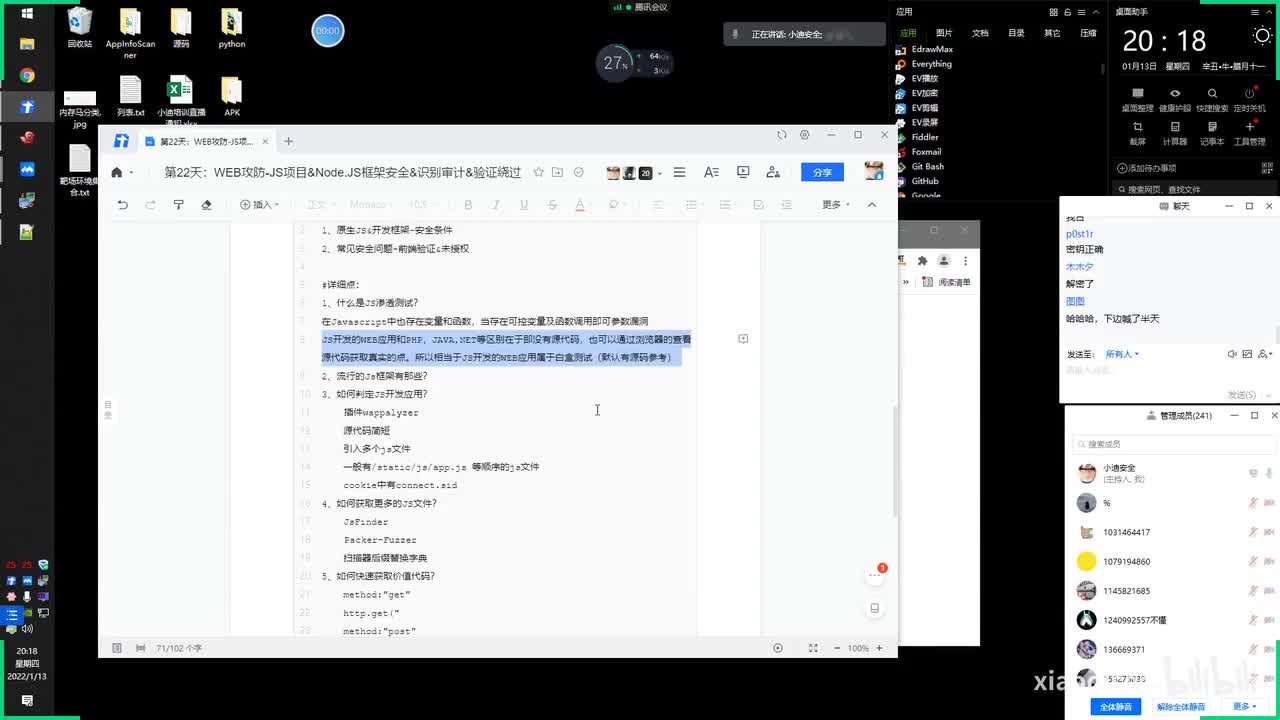Screen dimensions: 1280x720
Task: Open 所有人 recipient dropdown in chat
Action: (x=1122, y=354)
